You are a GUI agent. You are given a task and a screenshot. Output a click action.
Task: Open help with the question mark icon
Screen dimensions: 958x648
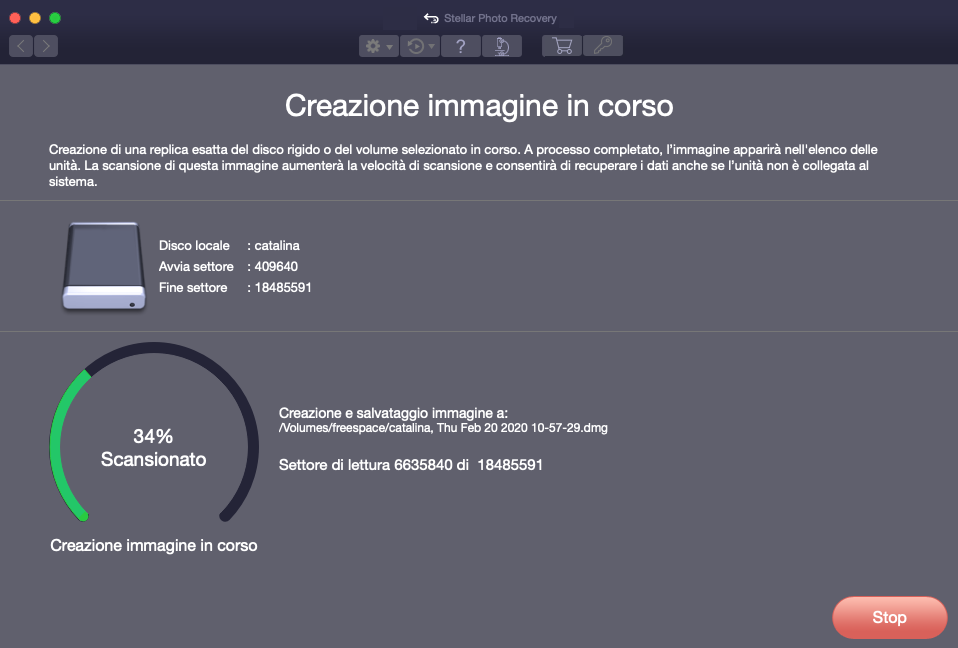tap(460, 46)
